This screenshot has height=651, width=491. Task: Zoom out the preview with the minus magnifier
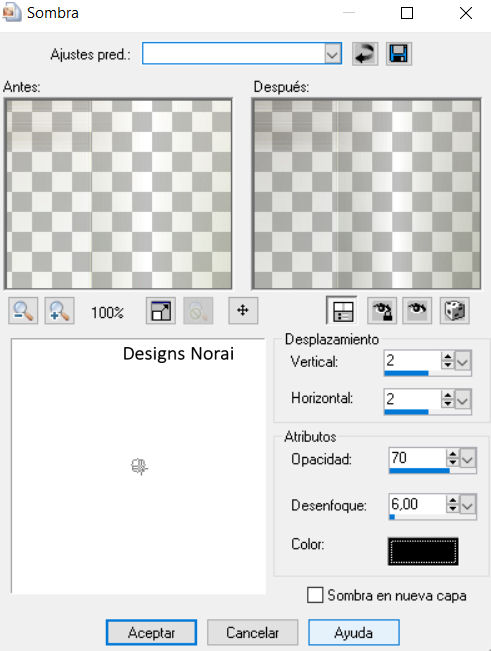coord(23,311)
